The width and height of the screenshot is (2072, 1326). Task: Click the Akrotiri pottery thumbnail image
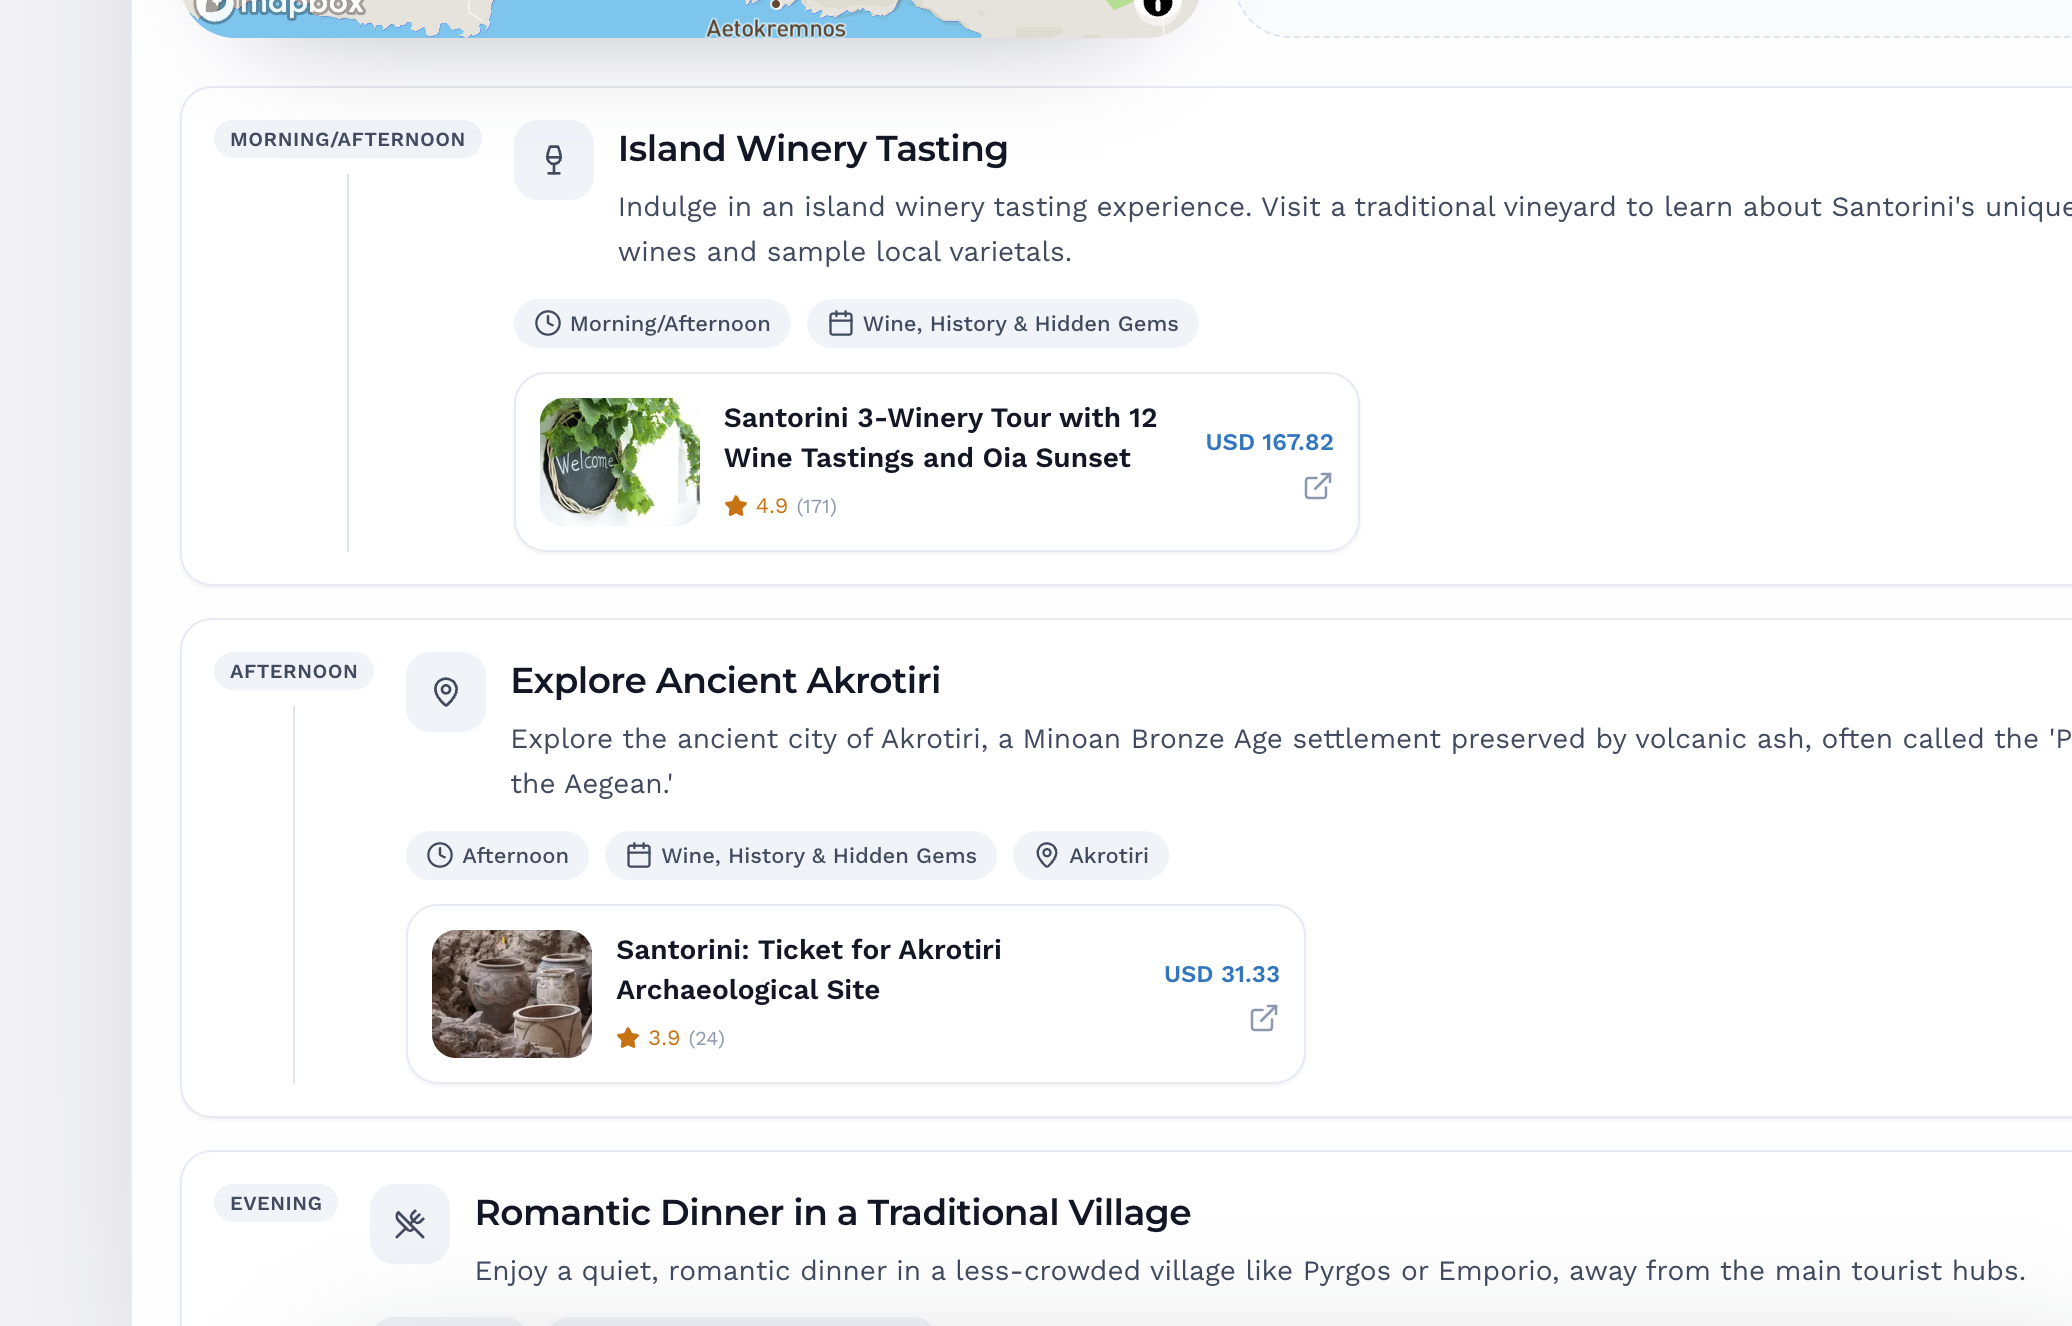click(512, 994)
